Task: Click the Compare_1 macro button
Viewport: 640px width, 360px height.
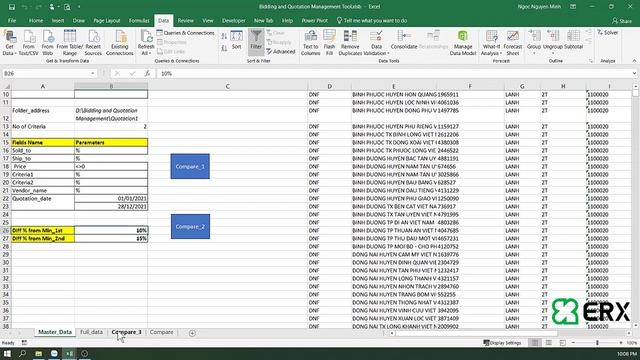Action: [190, 166]
